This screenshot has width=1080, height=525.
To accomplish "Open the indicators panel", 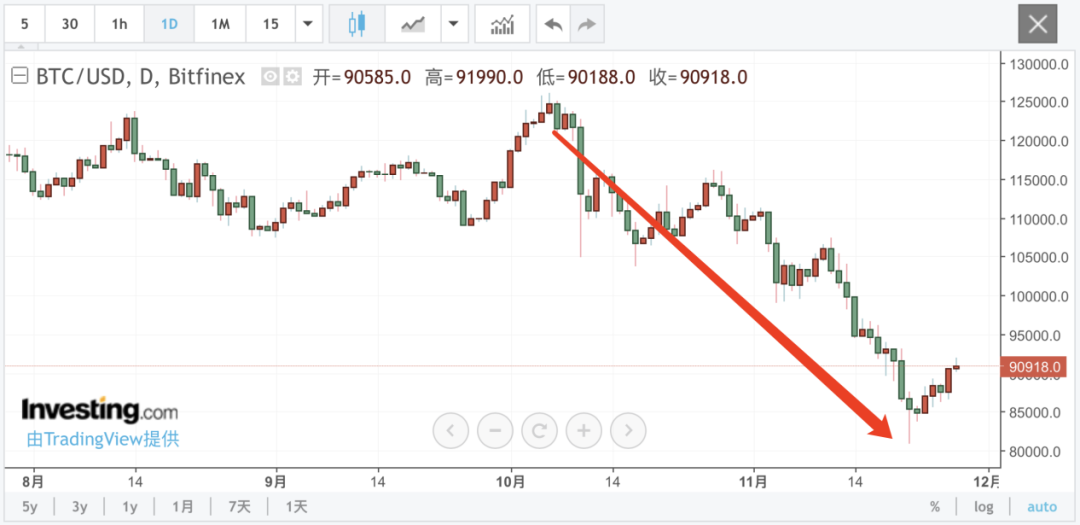I will tap(502, 24).
